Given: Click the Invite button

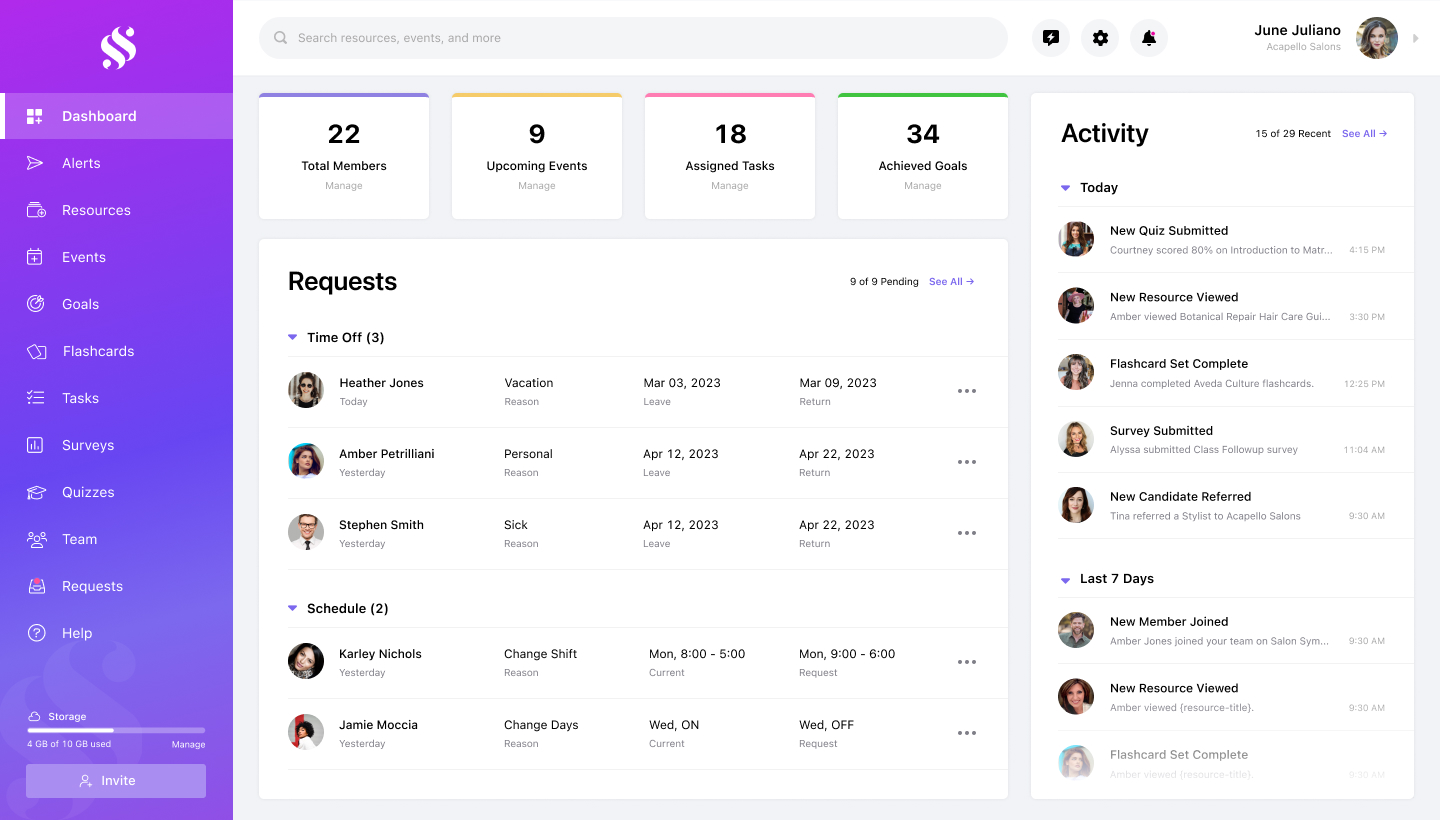Looking at the screenshot, I should click(115, 781).
